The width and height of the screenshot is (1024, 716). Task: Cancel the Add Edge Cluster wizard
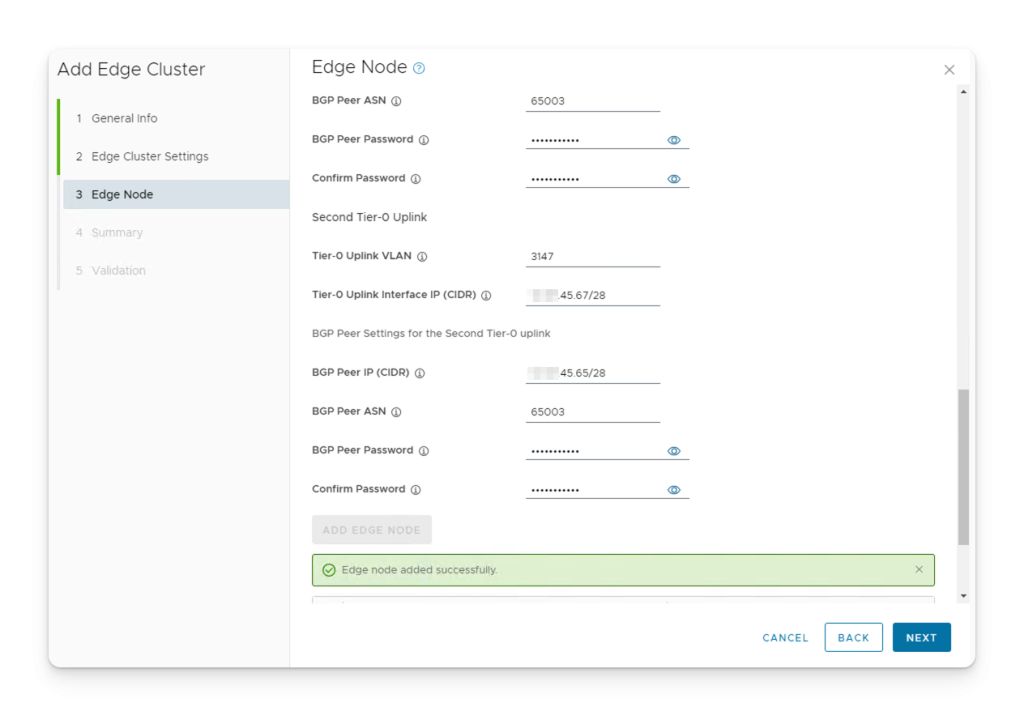[784, 637]
